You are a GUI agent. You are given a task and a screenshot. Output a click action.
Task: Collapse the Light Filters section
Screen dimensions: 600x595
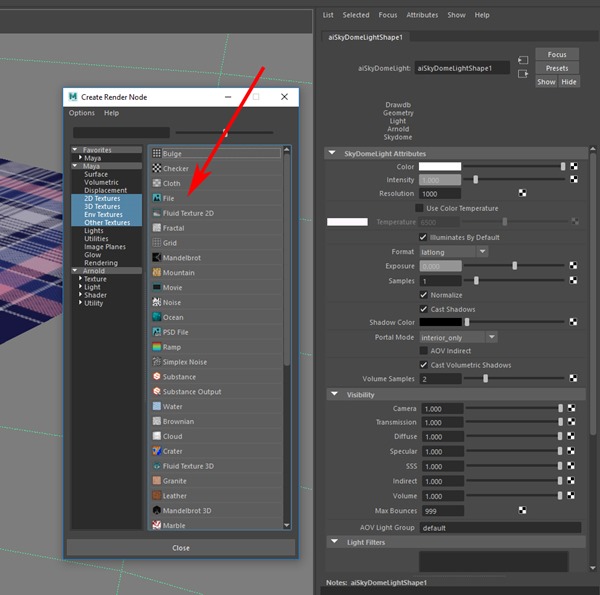[334, 542]
